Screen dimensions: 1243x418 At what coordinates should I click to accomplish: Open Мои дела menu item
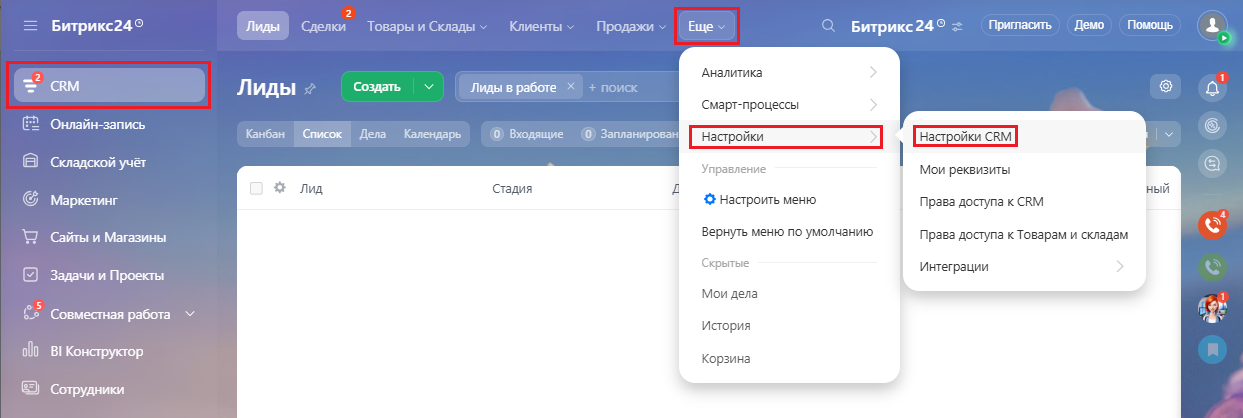[x=730, y=294]
